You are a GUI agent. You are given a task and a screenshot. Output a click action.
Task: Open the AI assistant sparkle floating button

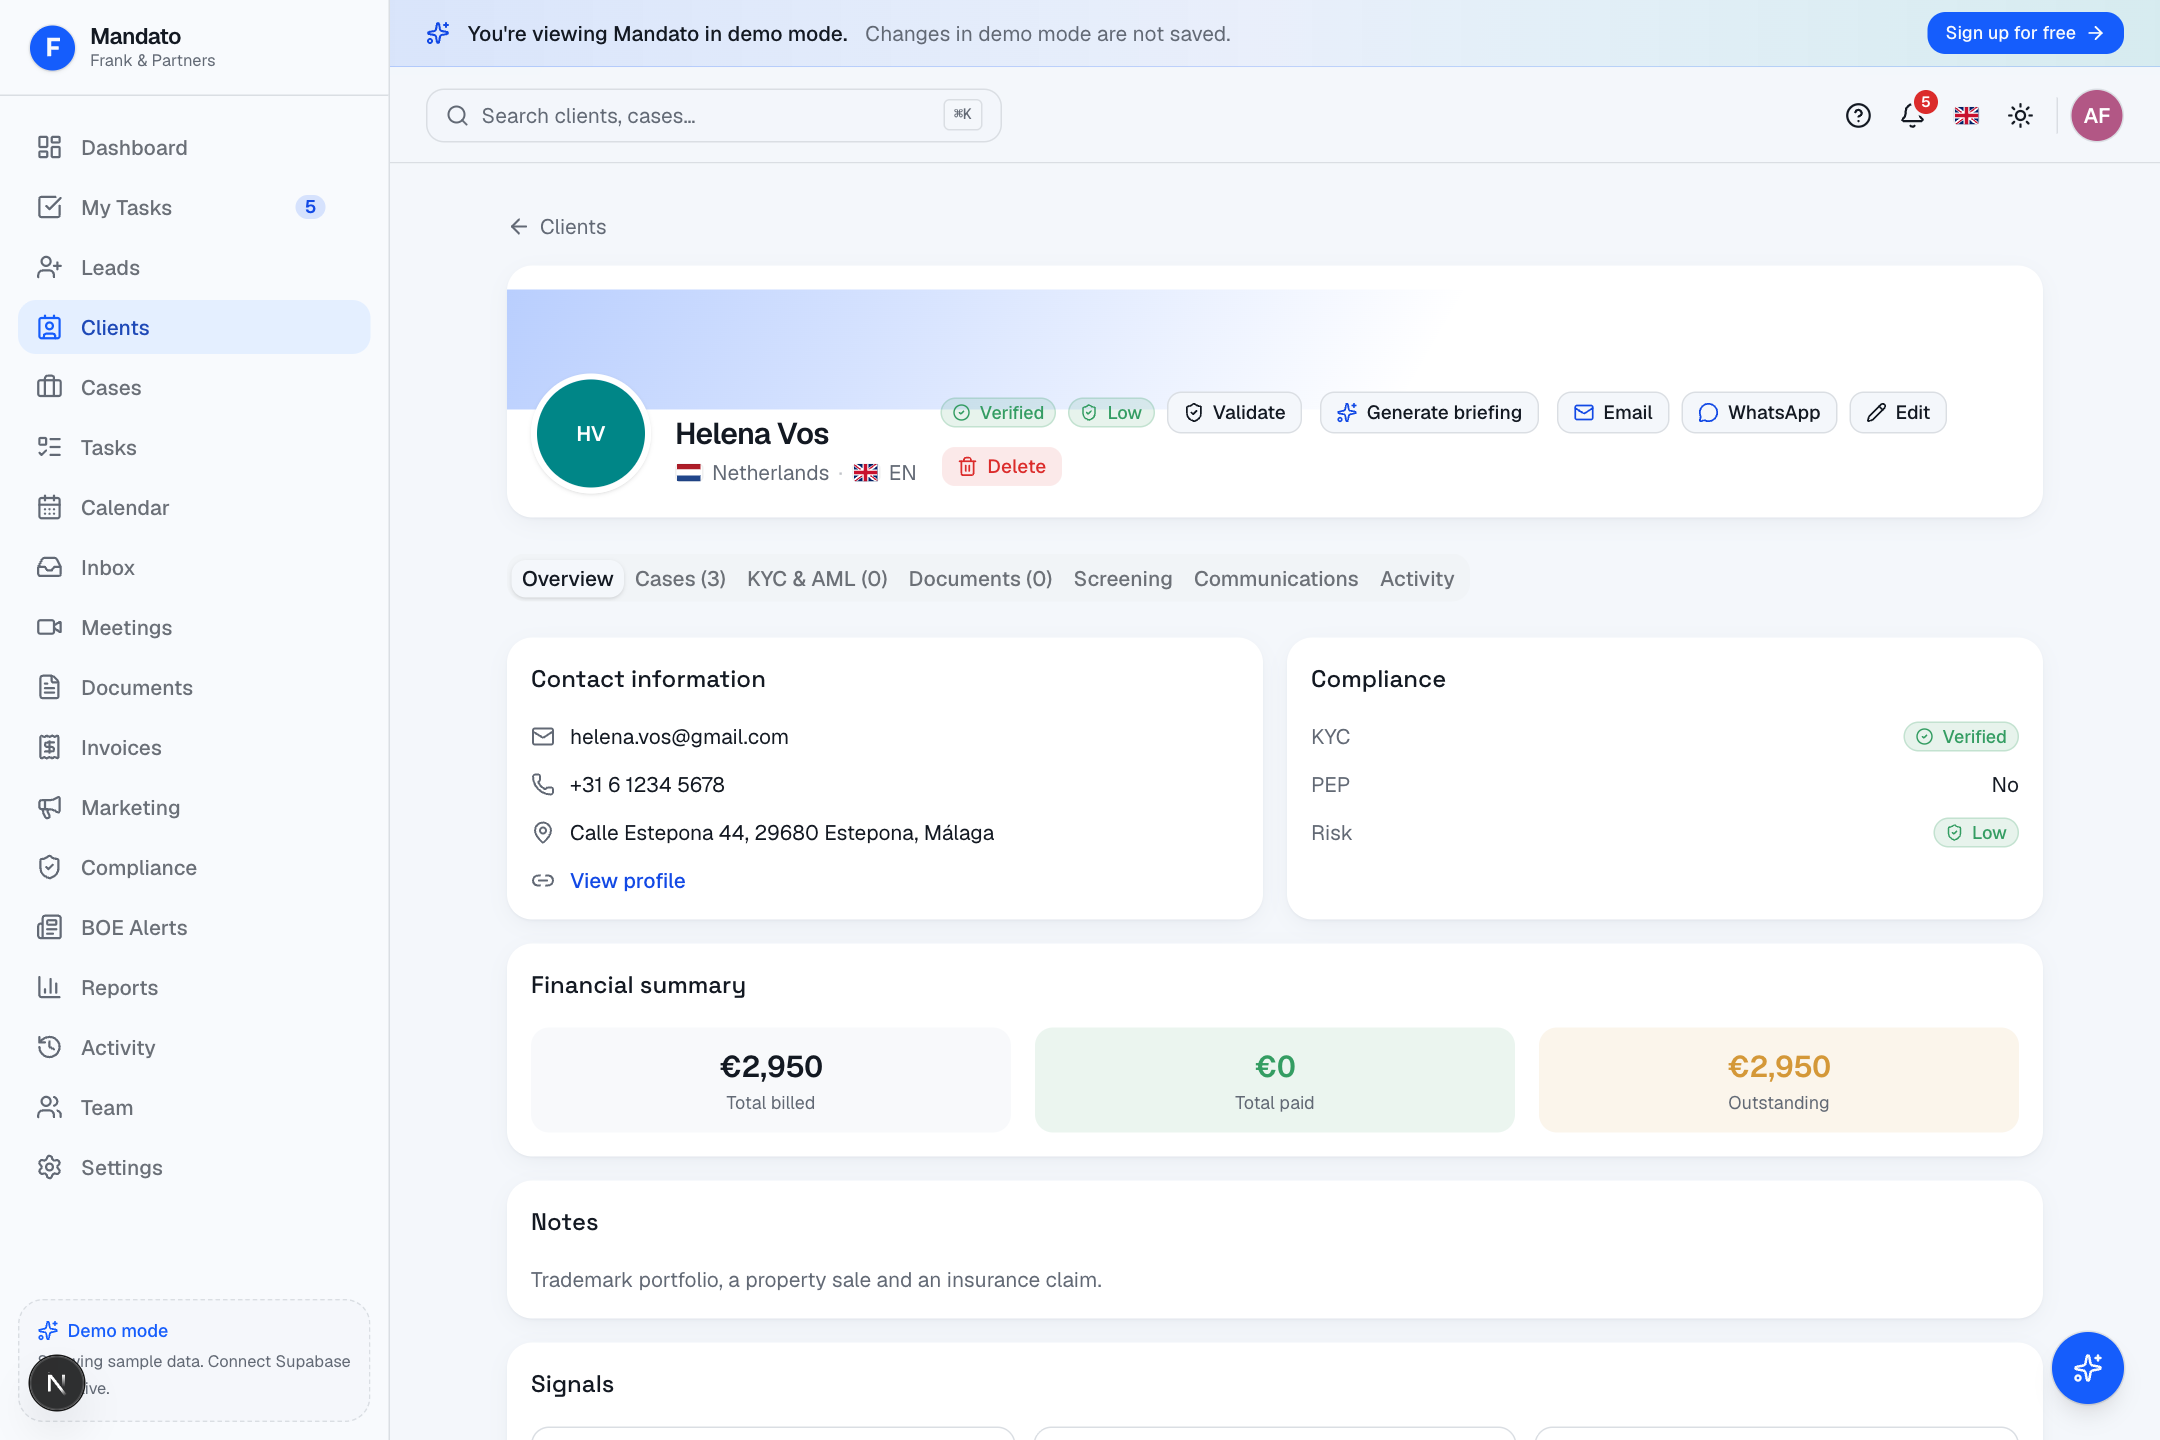click(2087, 1367)
